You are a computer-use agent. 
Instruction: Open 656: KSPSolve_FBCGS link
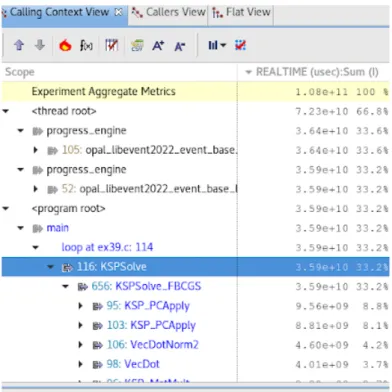point(146,286)
